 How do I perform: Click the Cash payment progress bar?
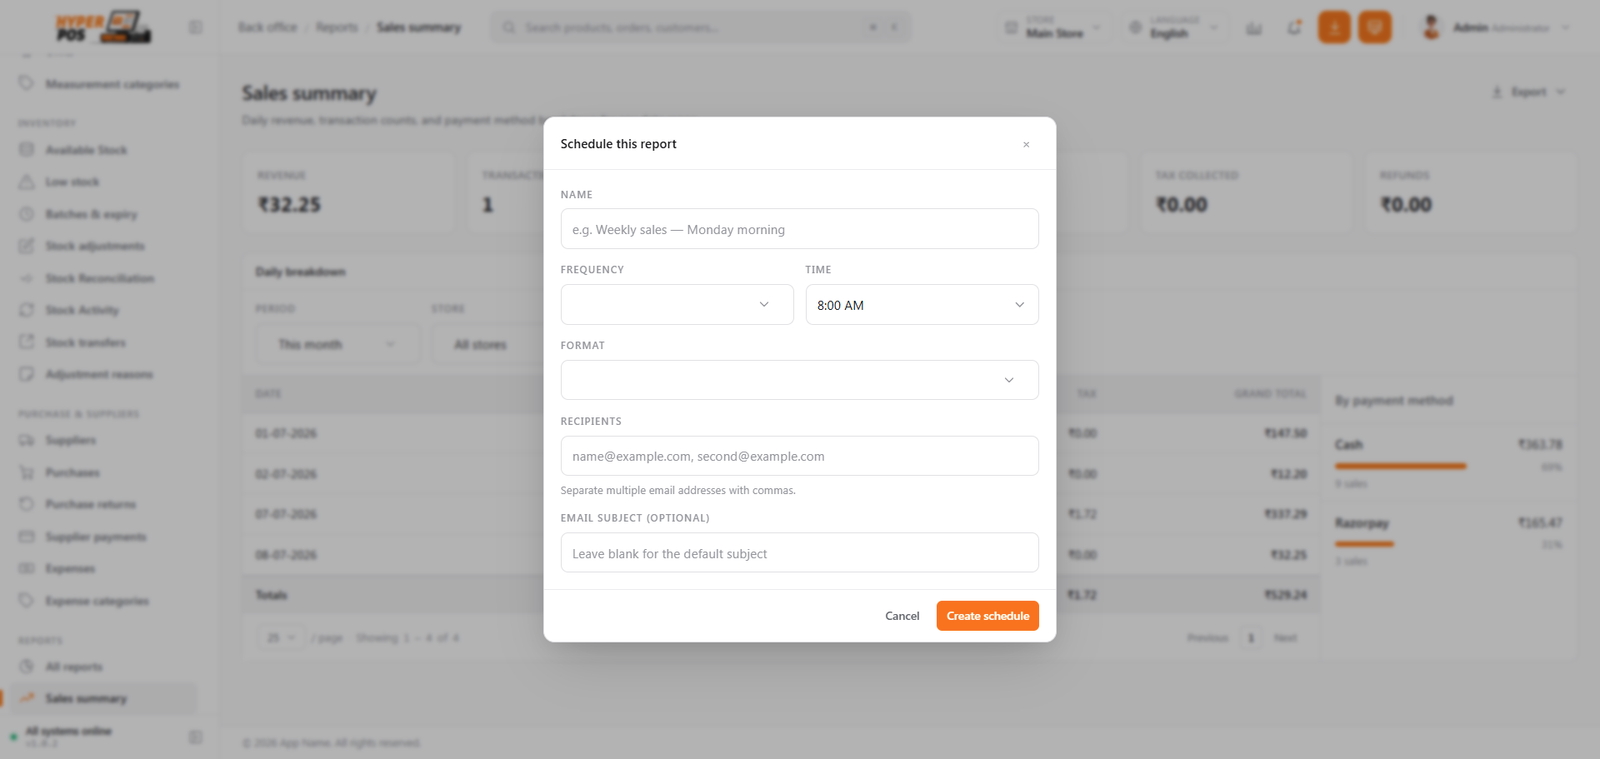pos(1400,466)
